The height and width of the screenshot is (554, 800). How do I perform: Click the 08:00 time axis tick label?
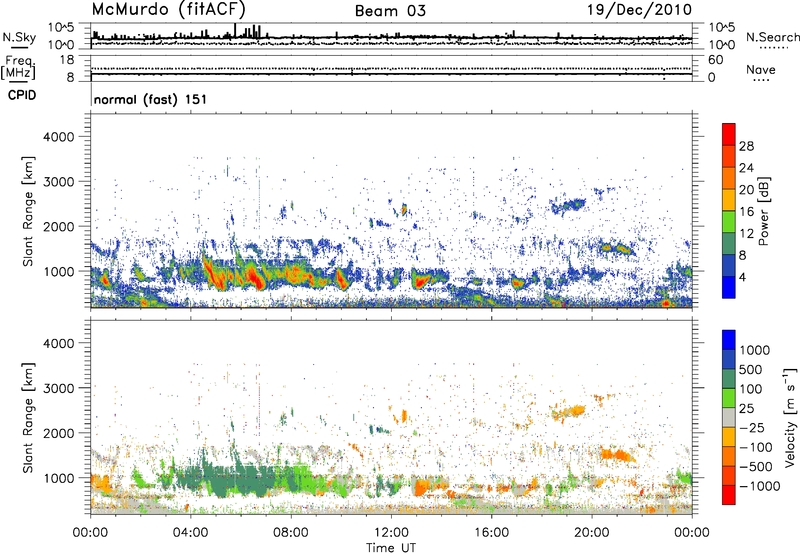coord(291,533)
